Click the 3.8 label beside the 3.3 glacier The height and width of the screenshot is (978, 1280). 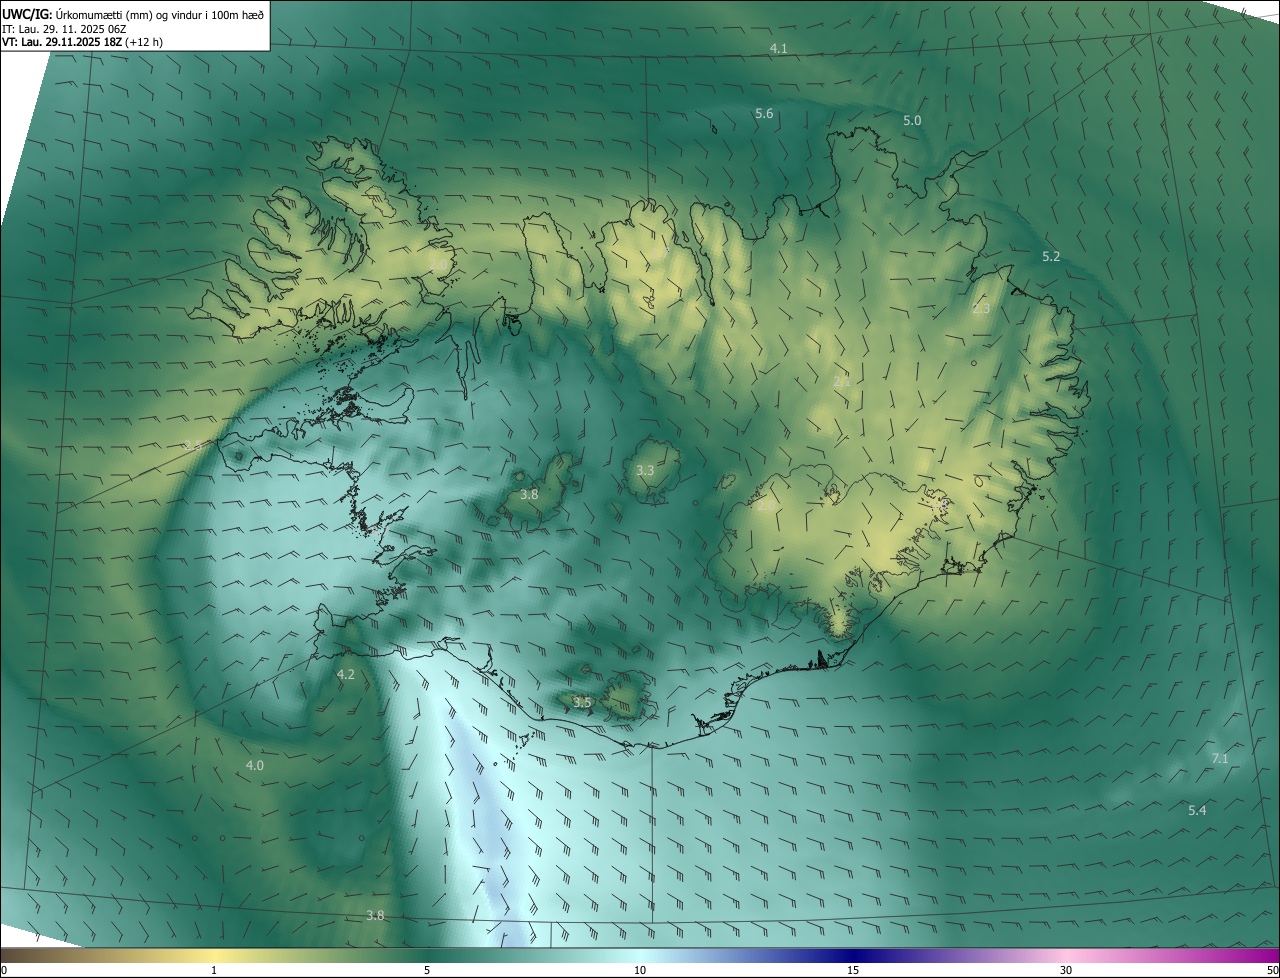530,495
